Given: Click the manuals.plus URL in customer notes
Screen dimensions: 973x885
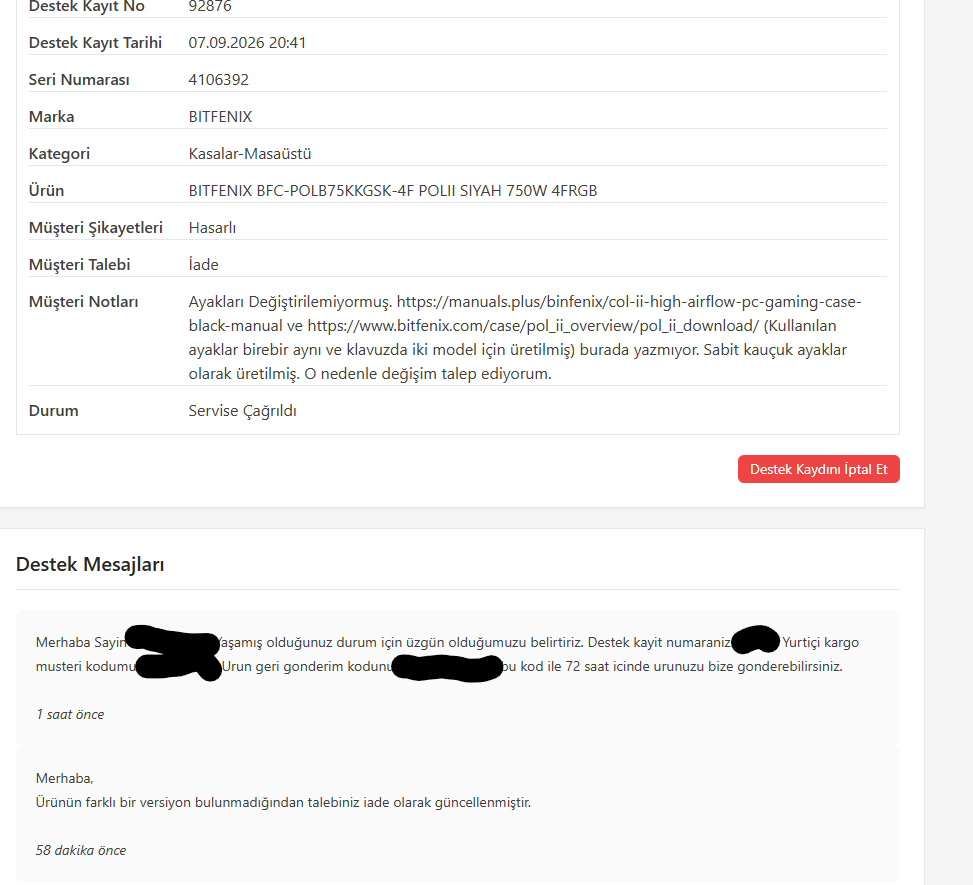Looking at the screenshot, I should click(x=525, y=313).
